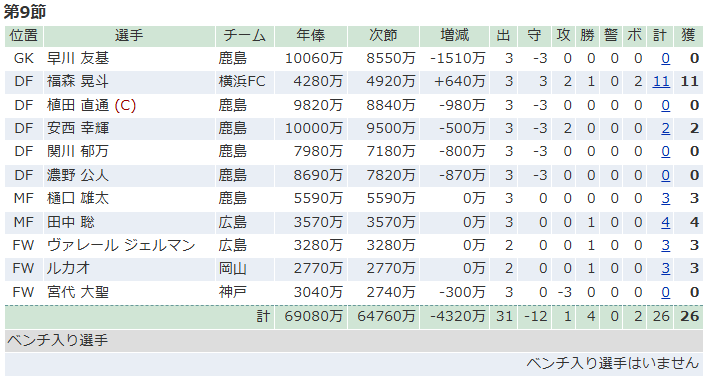
Task: Select player name 田中 聡
Action: pyautogui.click(x=71, y=222)
